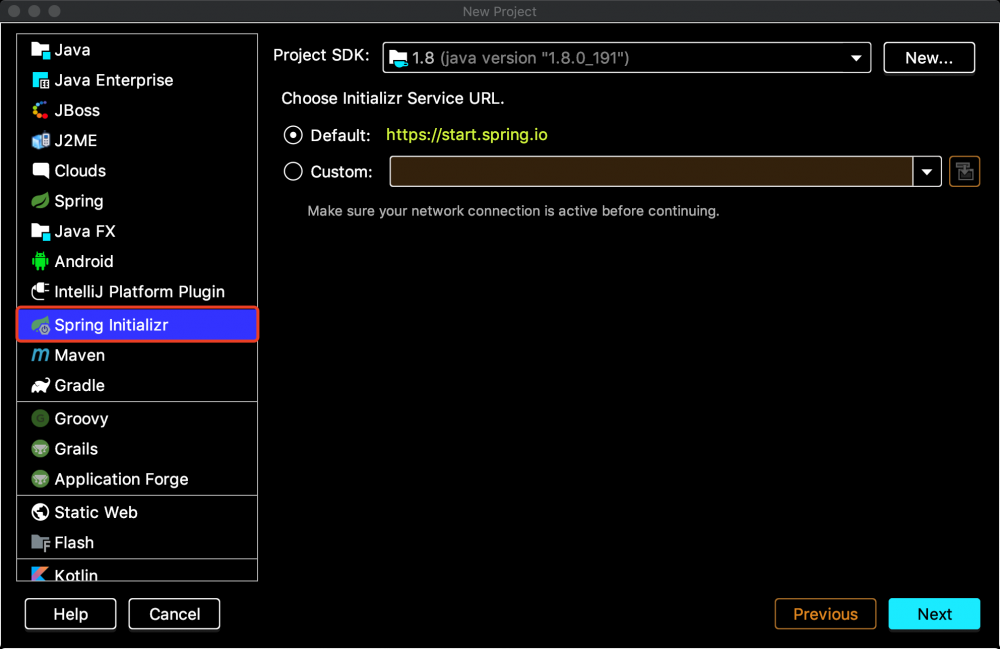
Task: Proceed with the Next button
Action: pyautogui.click(x=934, y=614)
